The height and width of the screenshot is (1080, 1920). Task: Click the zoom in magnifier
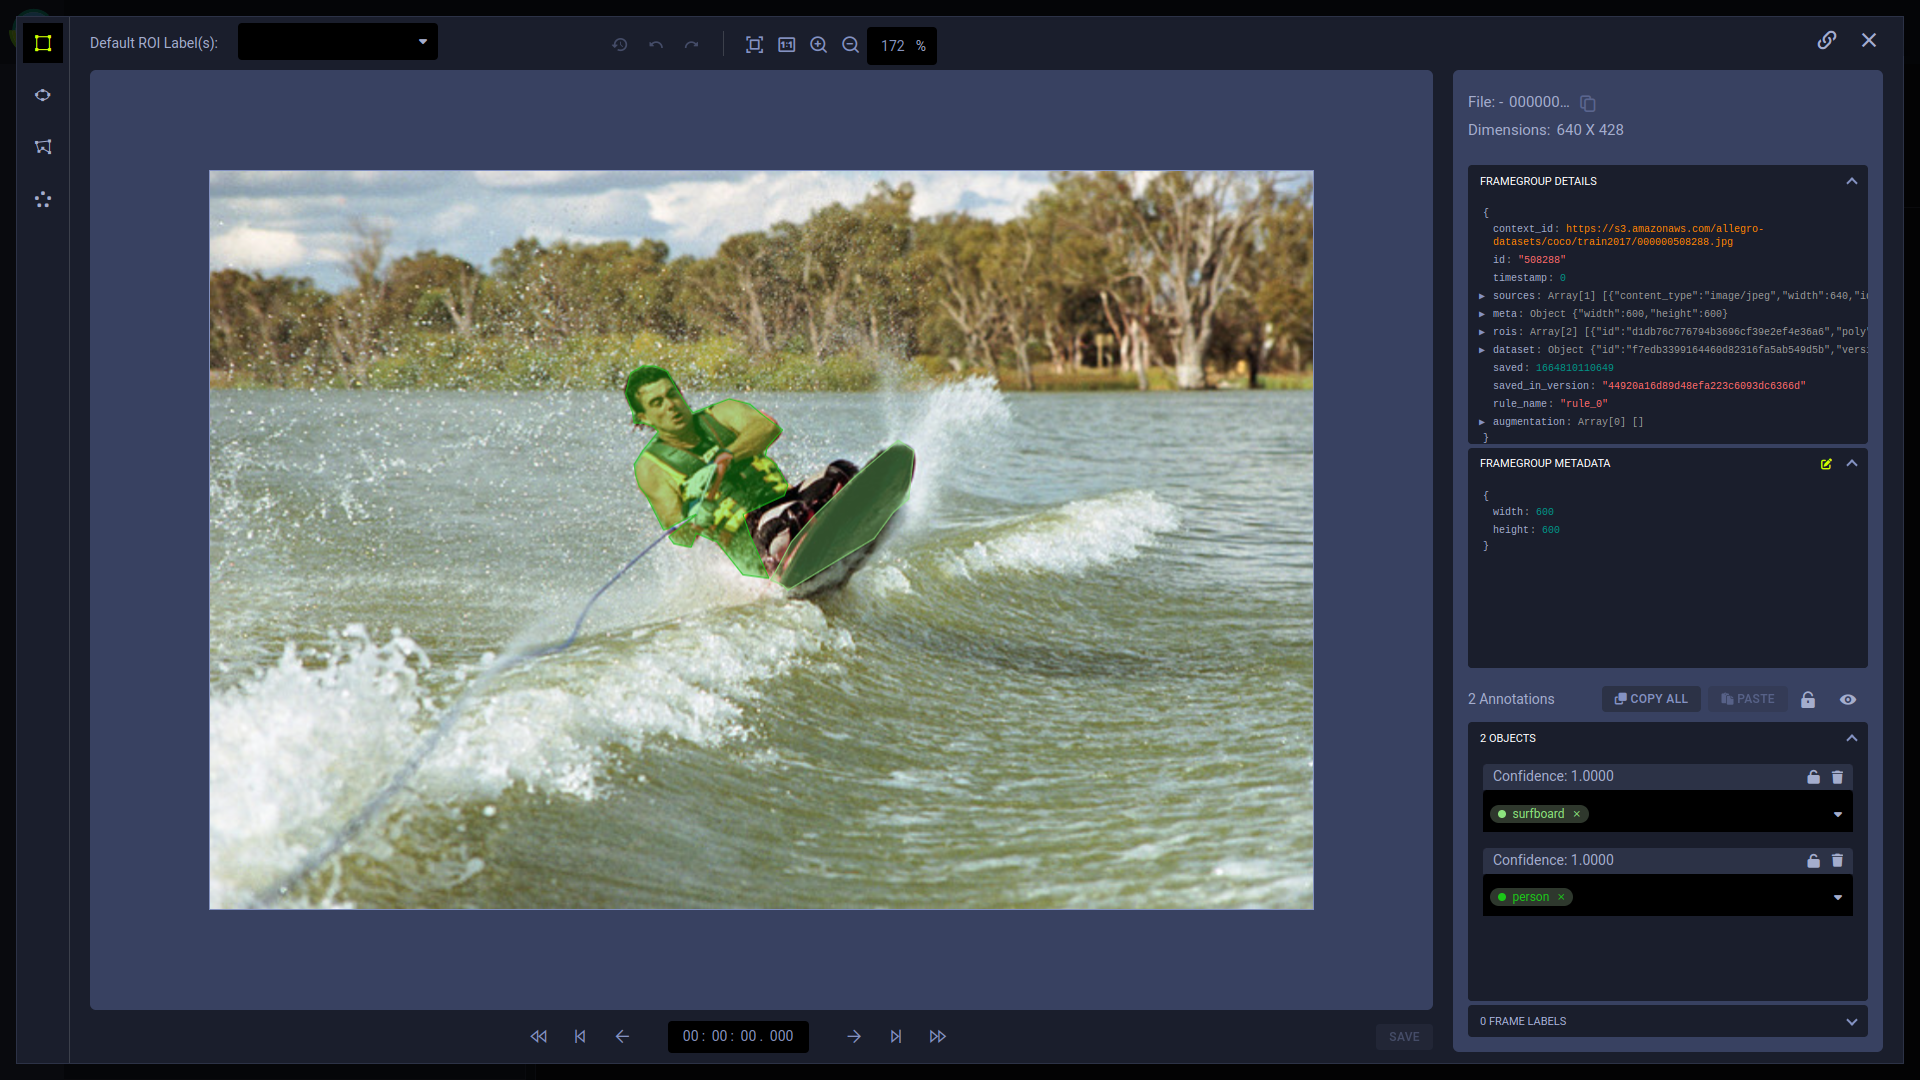(818, 45)
